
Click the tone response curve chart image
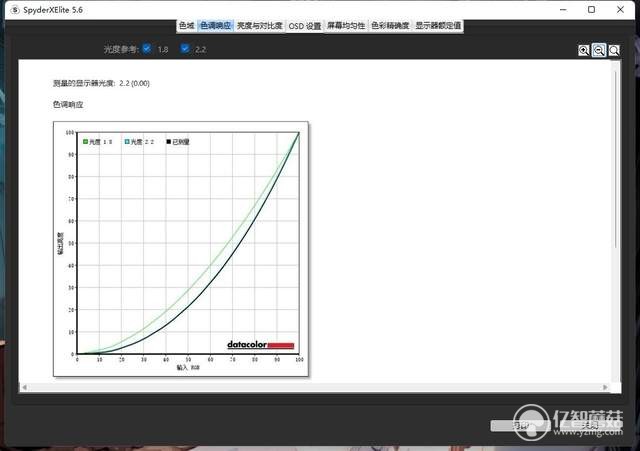click(x=181, y=249)
